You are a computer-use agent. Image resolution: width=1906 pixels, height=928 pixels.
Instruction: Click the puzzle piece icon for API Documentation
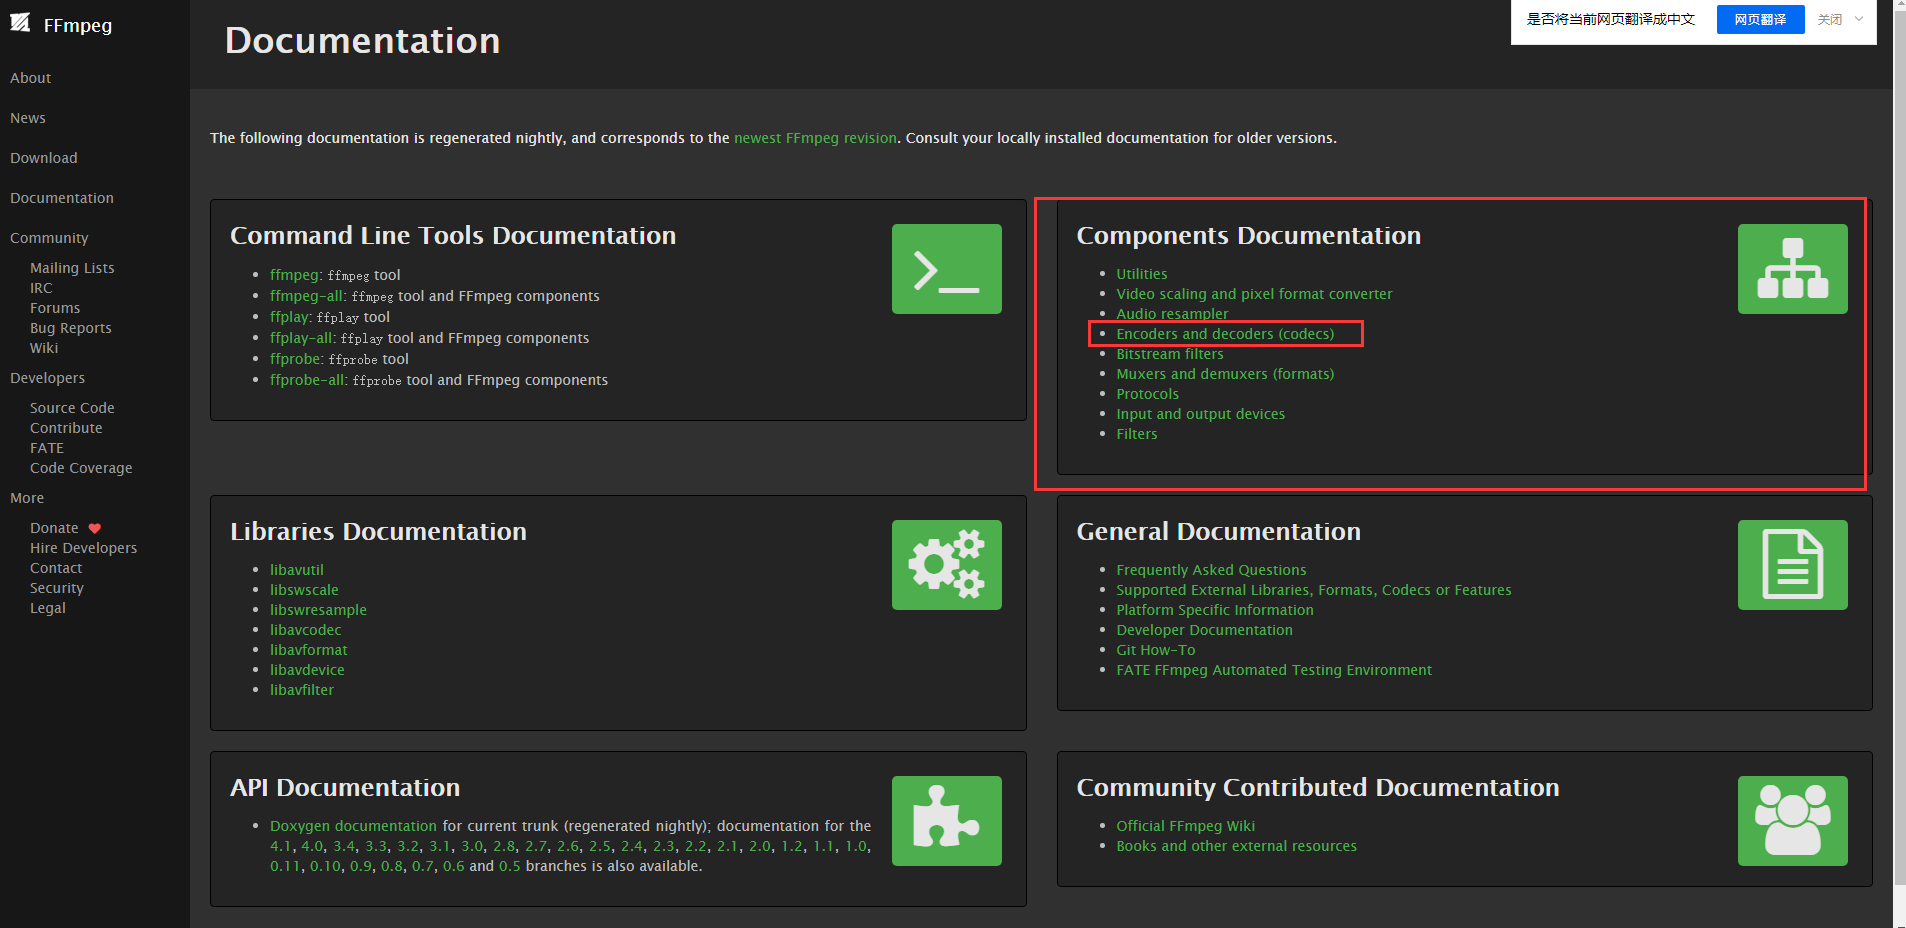(x=946, y=821)
